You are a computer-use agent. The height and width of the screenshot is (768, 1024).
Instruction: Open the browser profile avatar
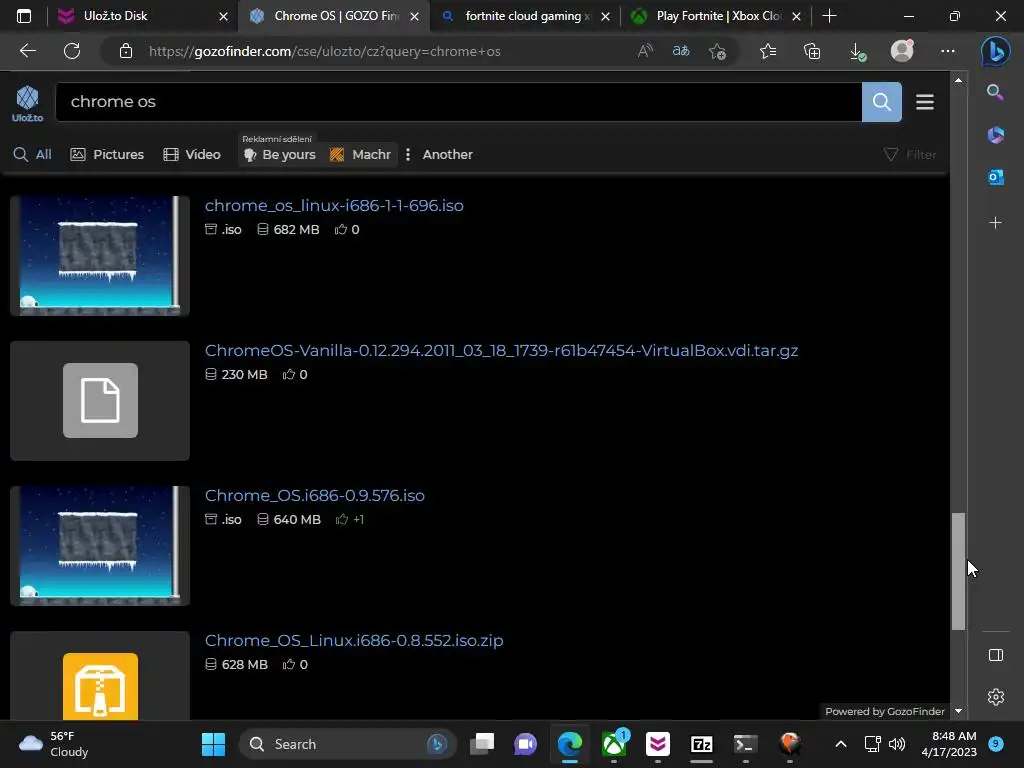click(x=902, y=51)
